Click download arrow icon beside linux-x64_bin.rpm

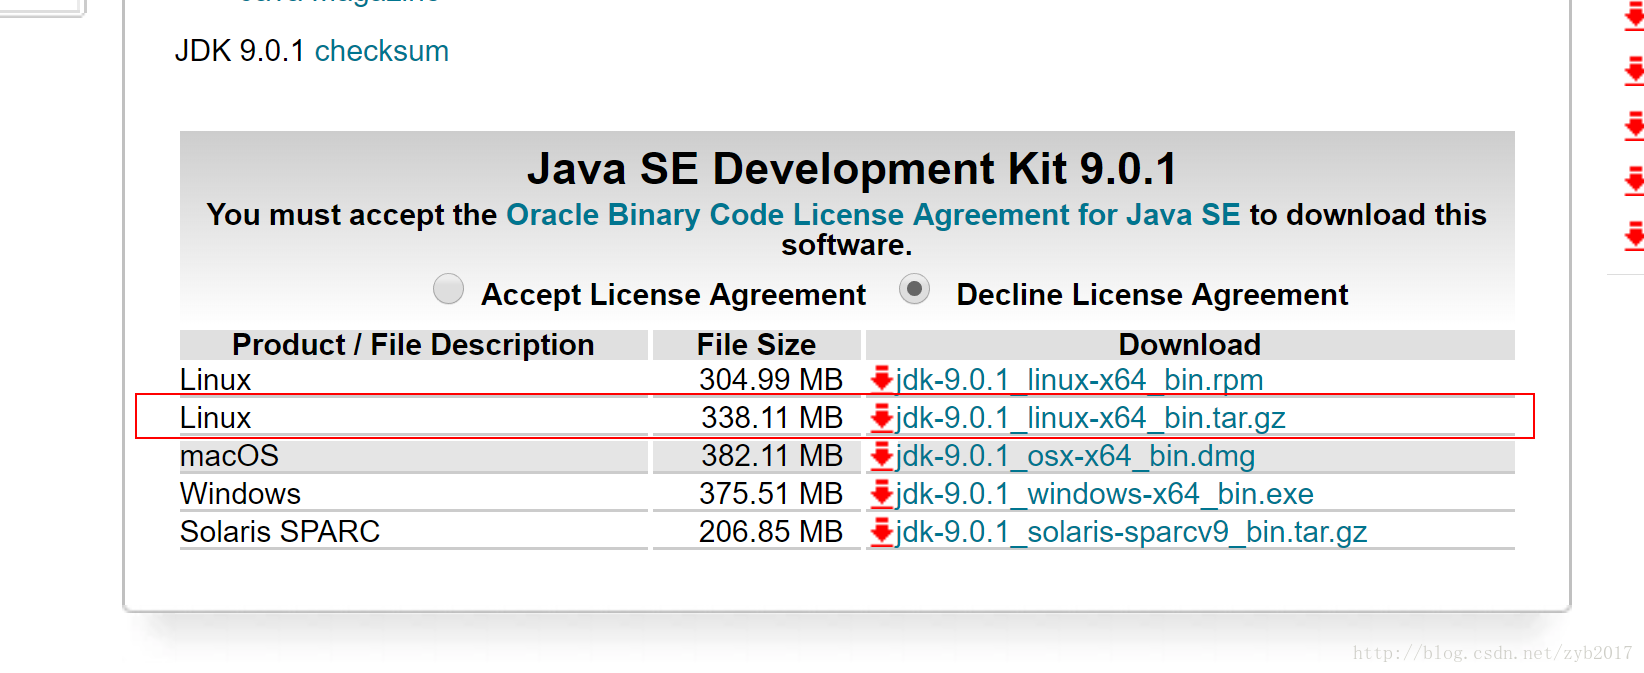click(x=881, y=379)
